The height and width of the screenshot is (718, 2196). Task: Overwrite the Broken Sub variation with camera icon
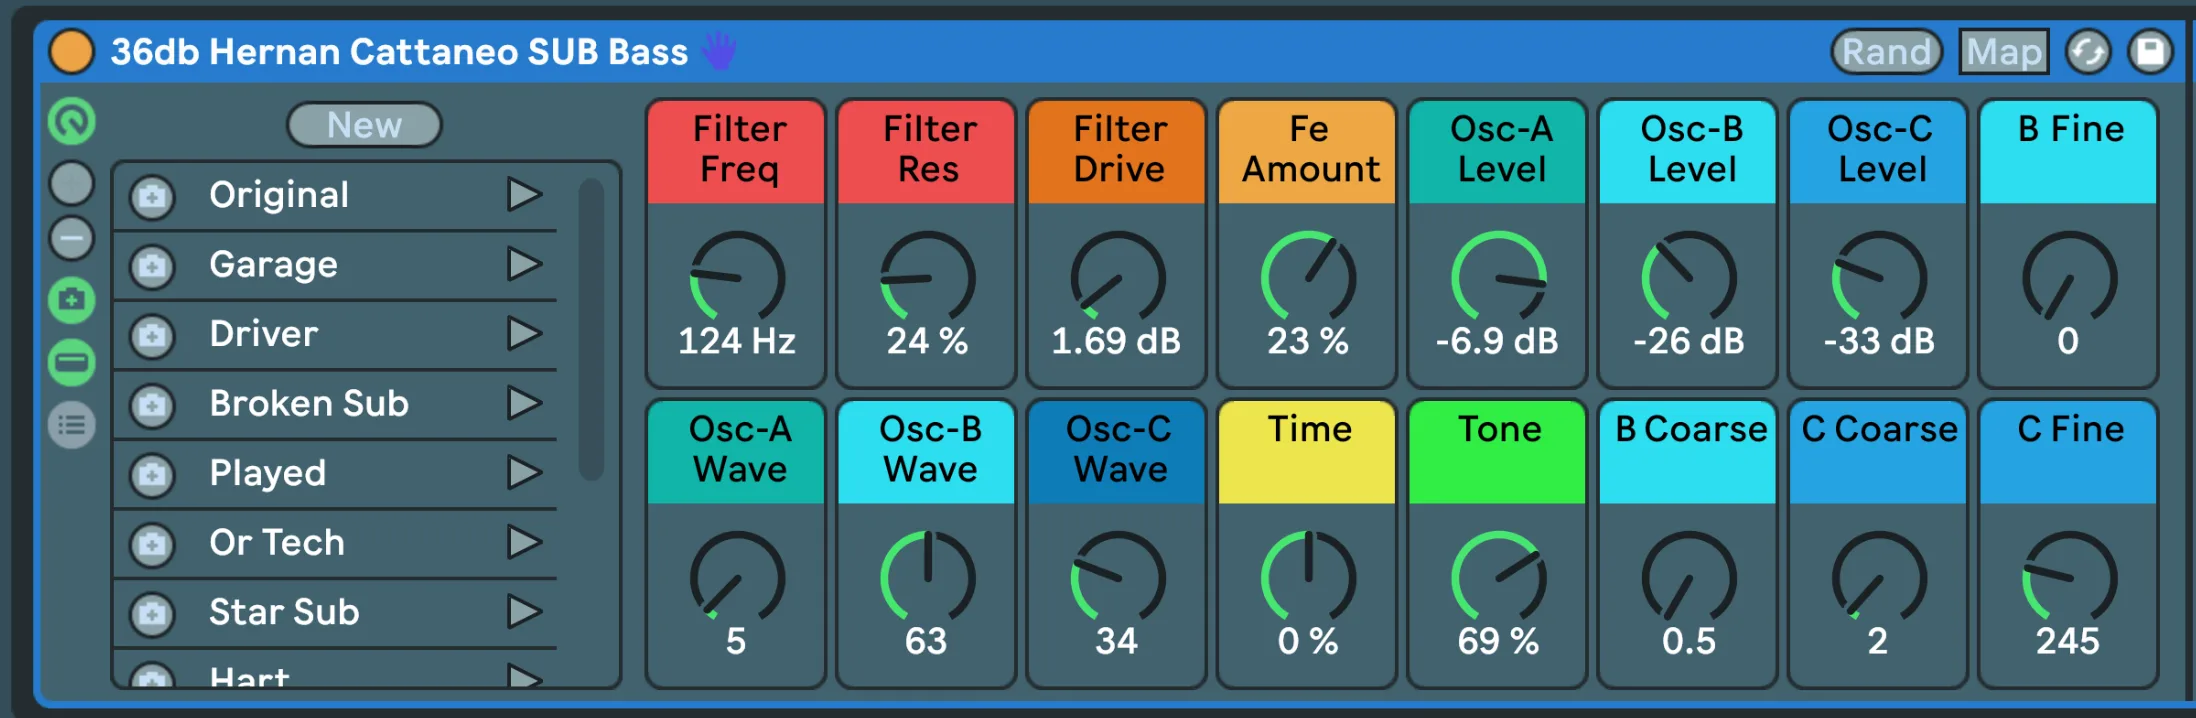coord(152,406)
